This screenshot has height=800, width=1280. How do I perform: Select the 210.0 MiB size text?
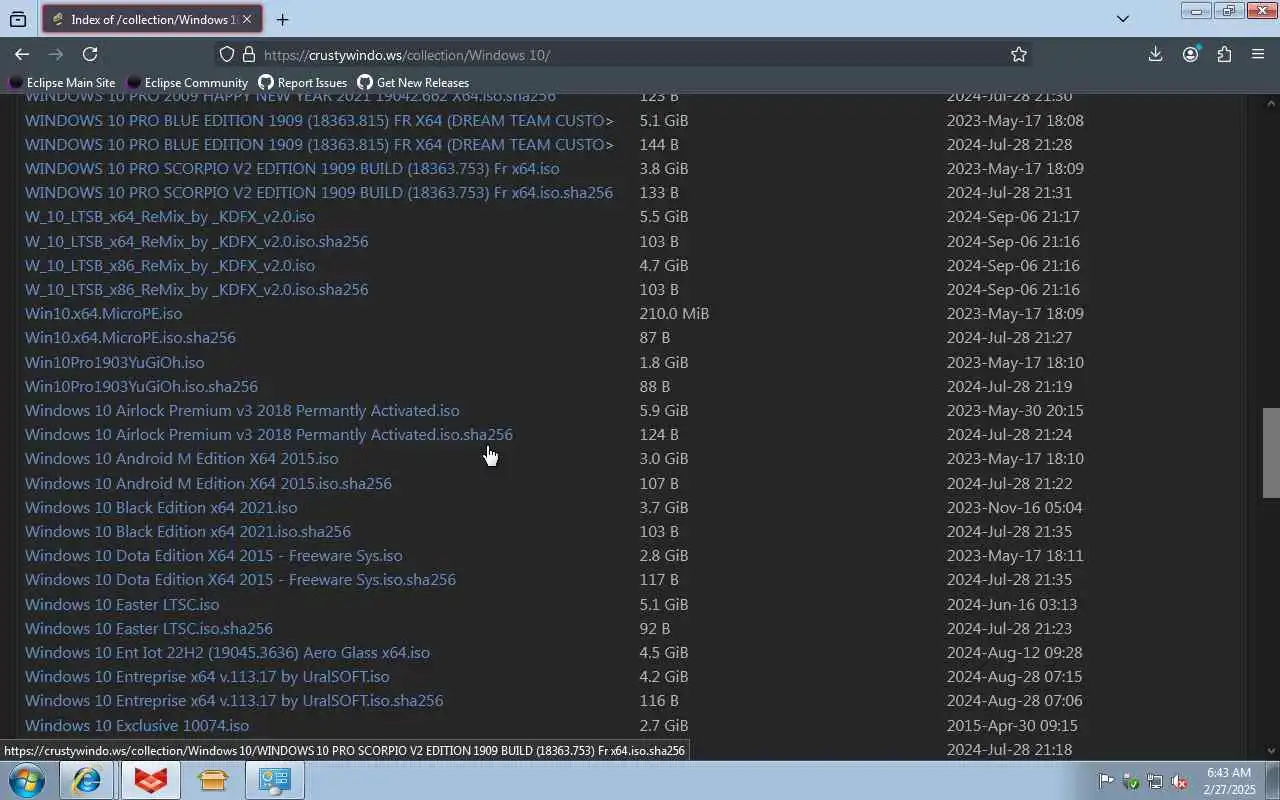pyautogui.click(x=674, y=314)
